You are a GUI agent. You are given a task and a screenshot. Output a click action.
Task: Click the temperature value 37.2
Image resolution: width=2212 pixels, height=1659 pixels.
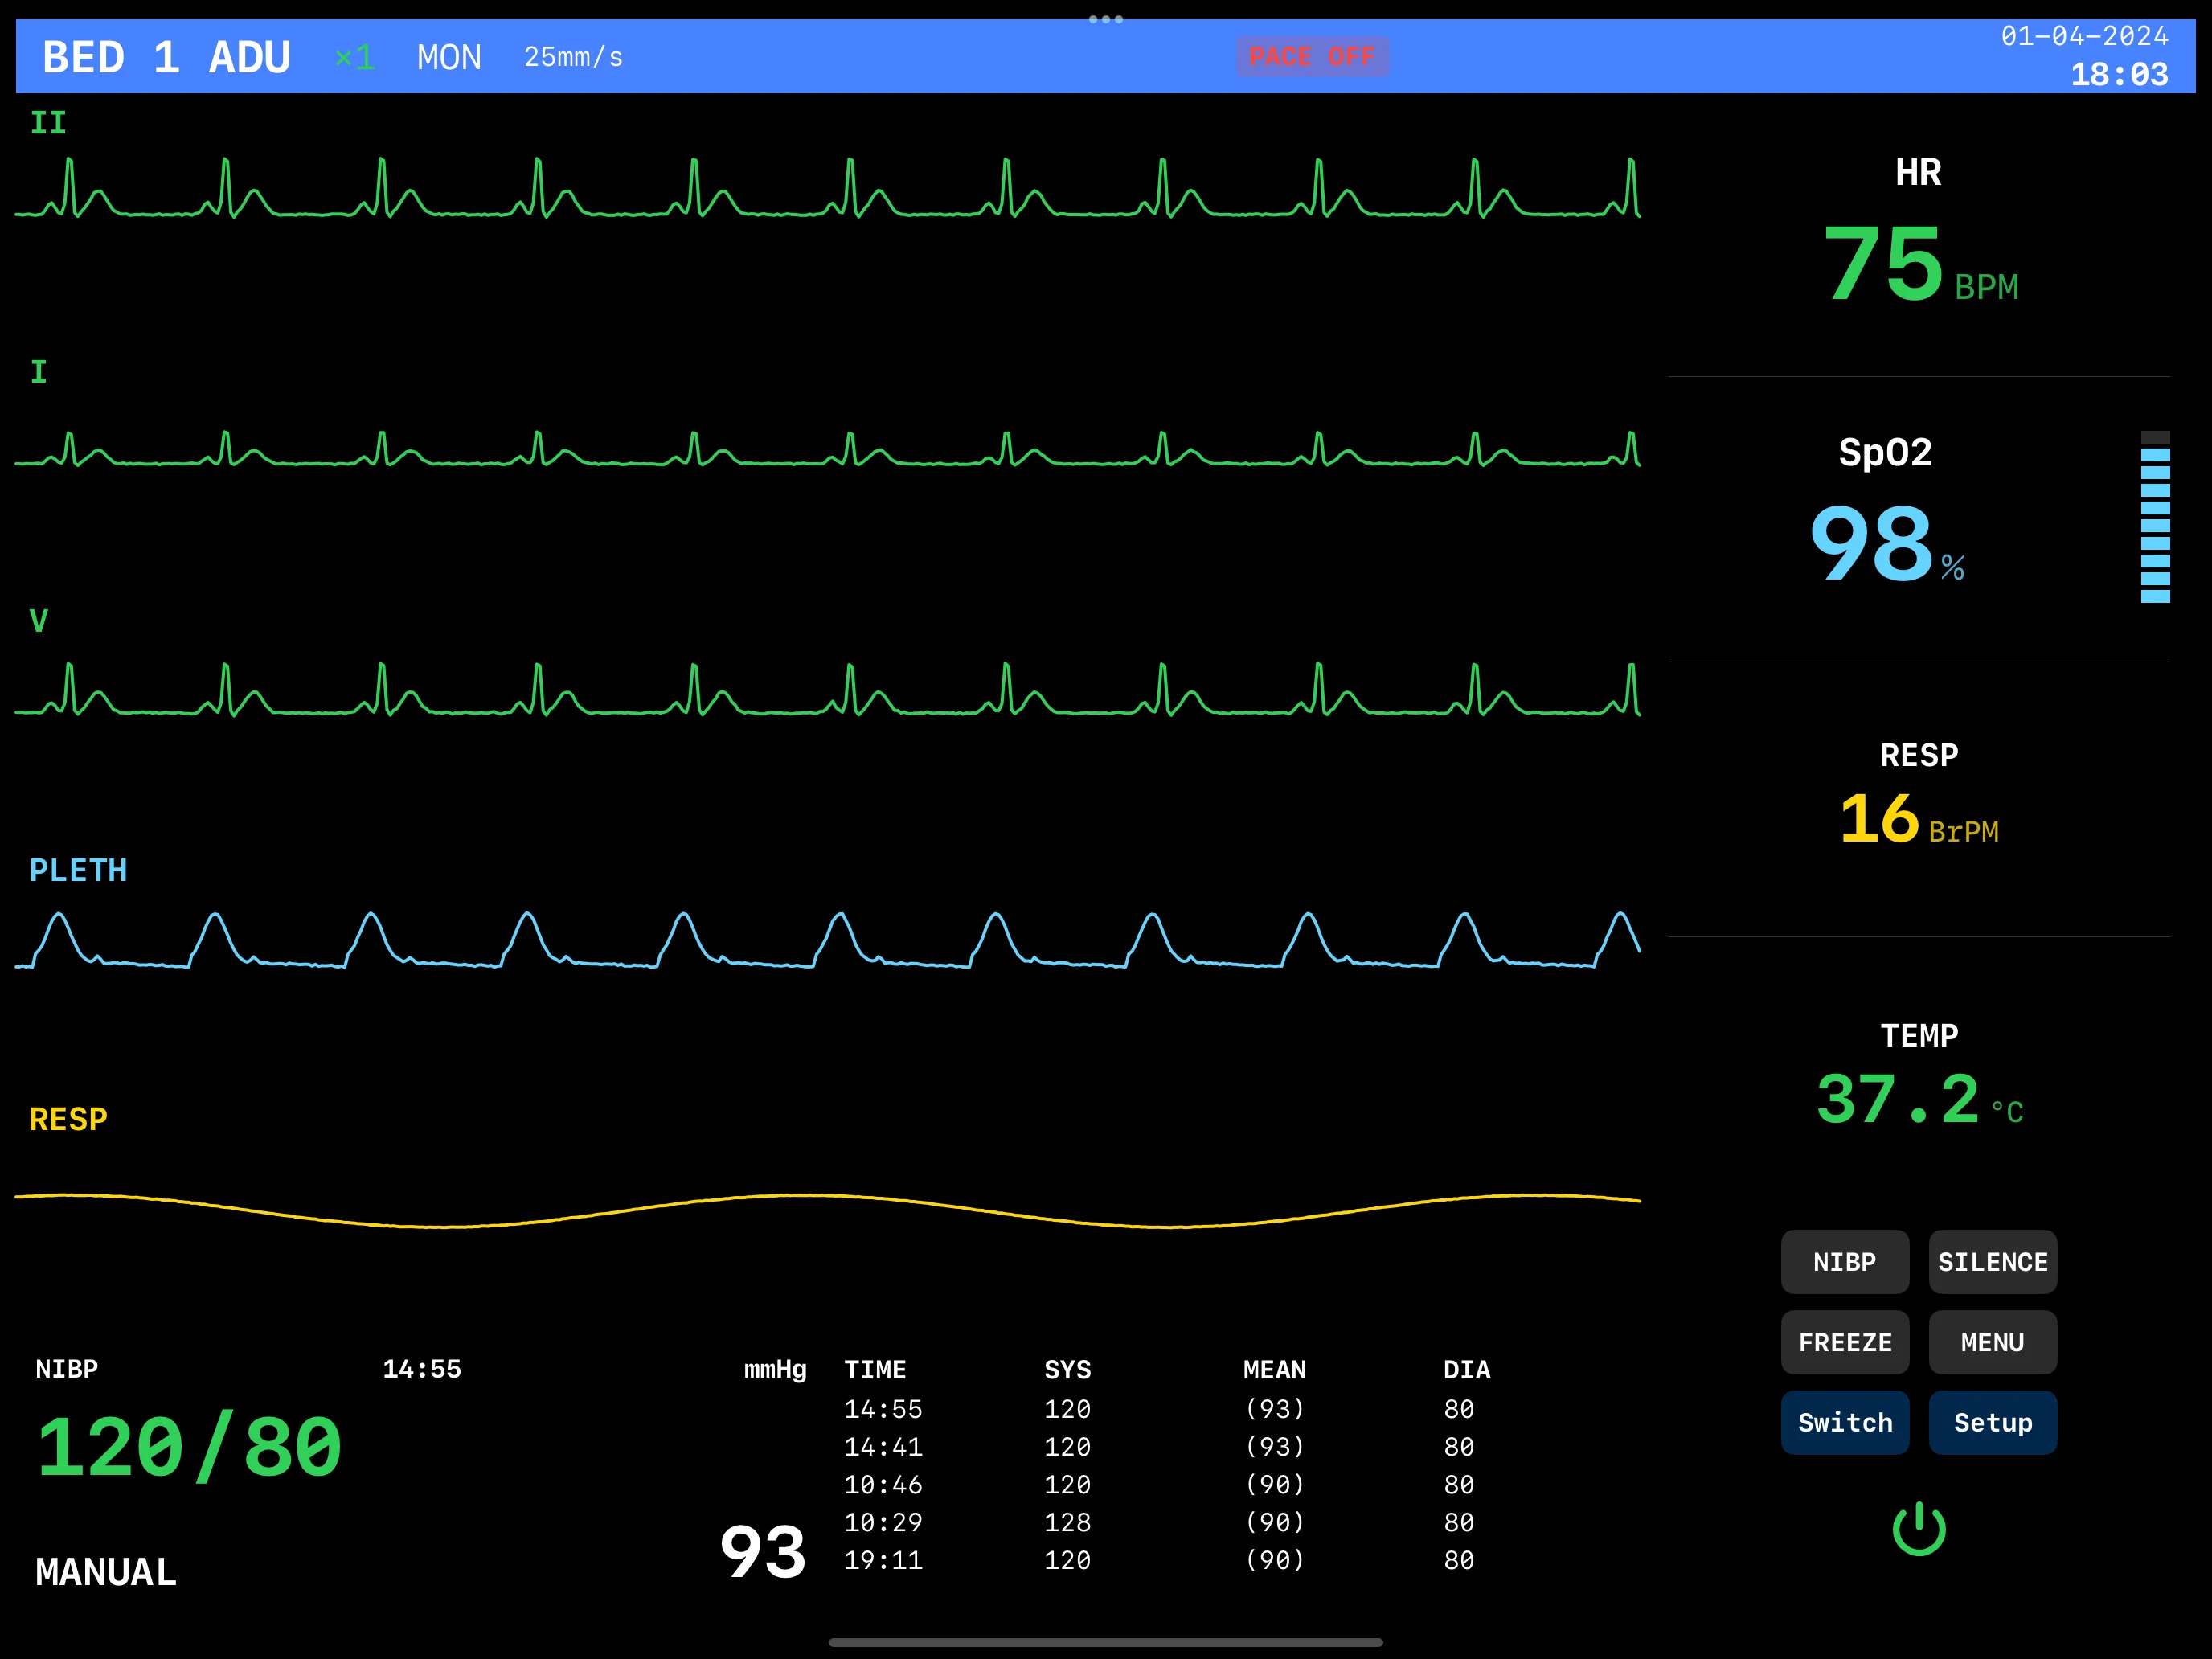coord(1897,1099)
